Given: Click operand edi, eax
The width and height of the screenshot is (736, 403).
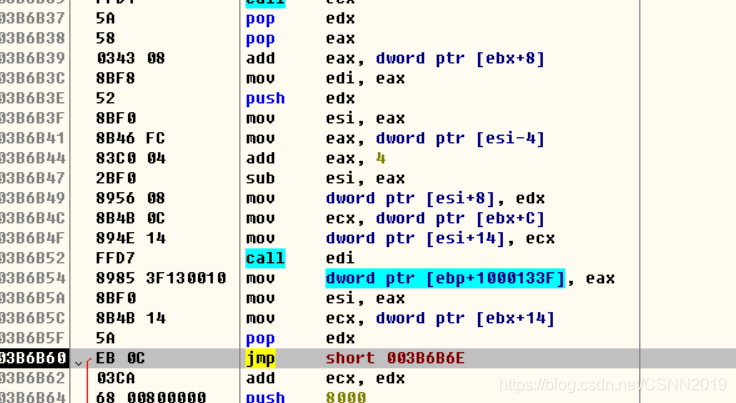Looking at the screenshot, I should point(365,78).
